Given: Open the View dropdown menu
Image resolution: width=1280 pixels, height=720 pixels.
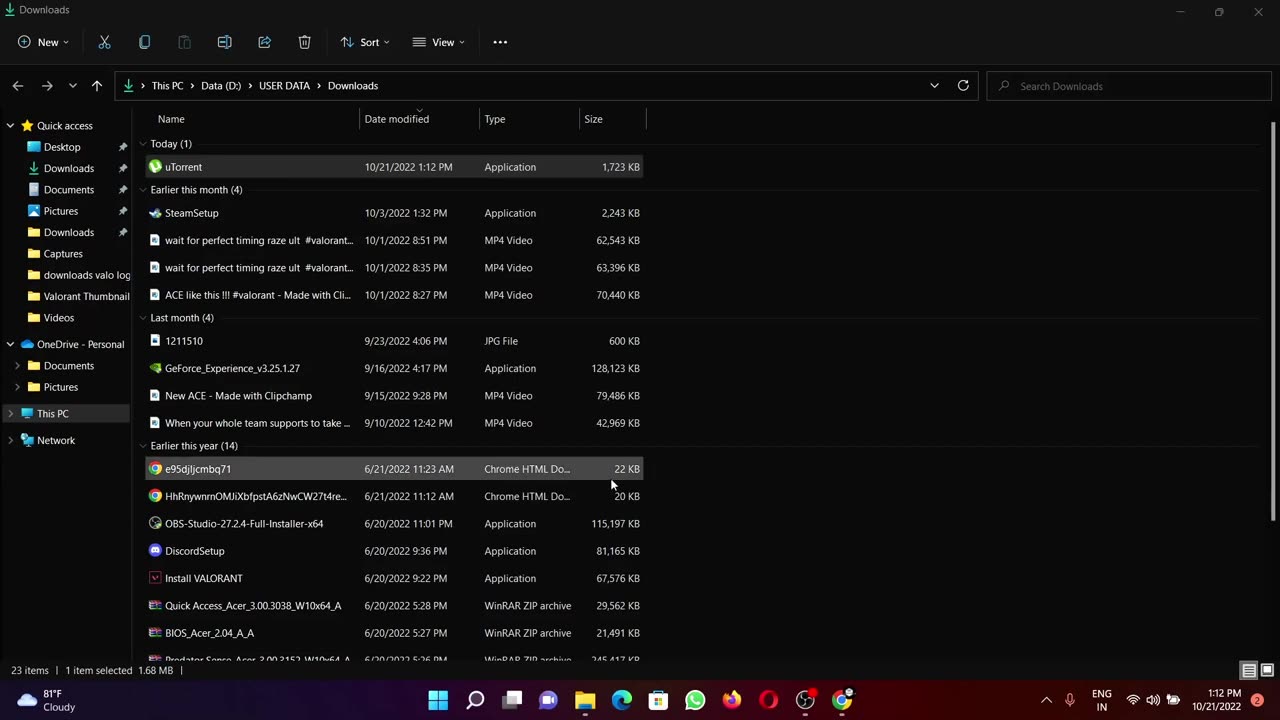Looking at the screenshot, I should tap(438, 42).
